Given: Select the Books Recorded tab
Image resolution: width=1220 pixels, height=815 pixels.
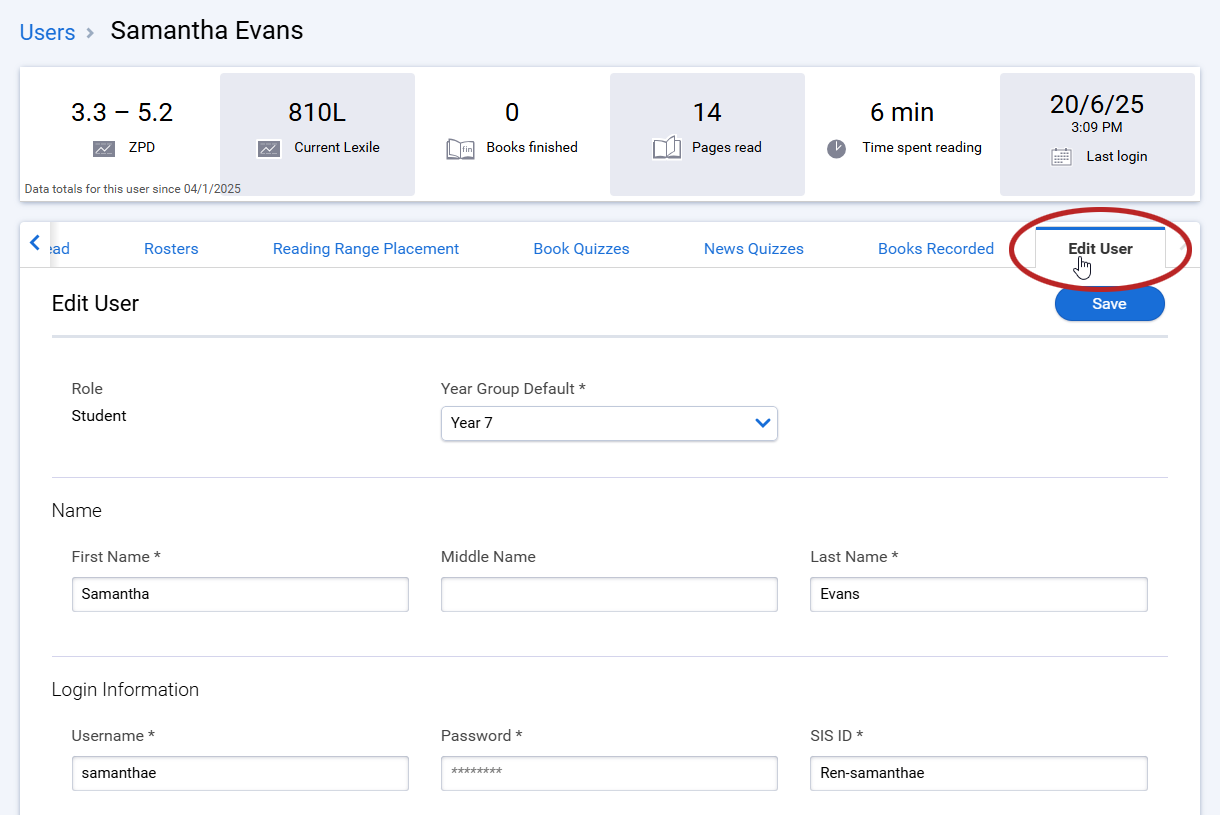Looking at the screenshot, I should [936, 249].
